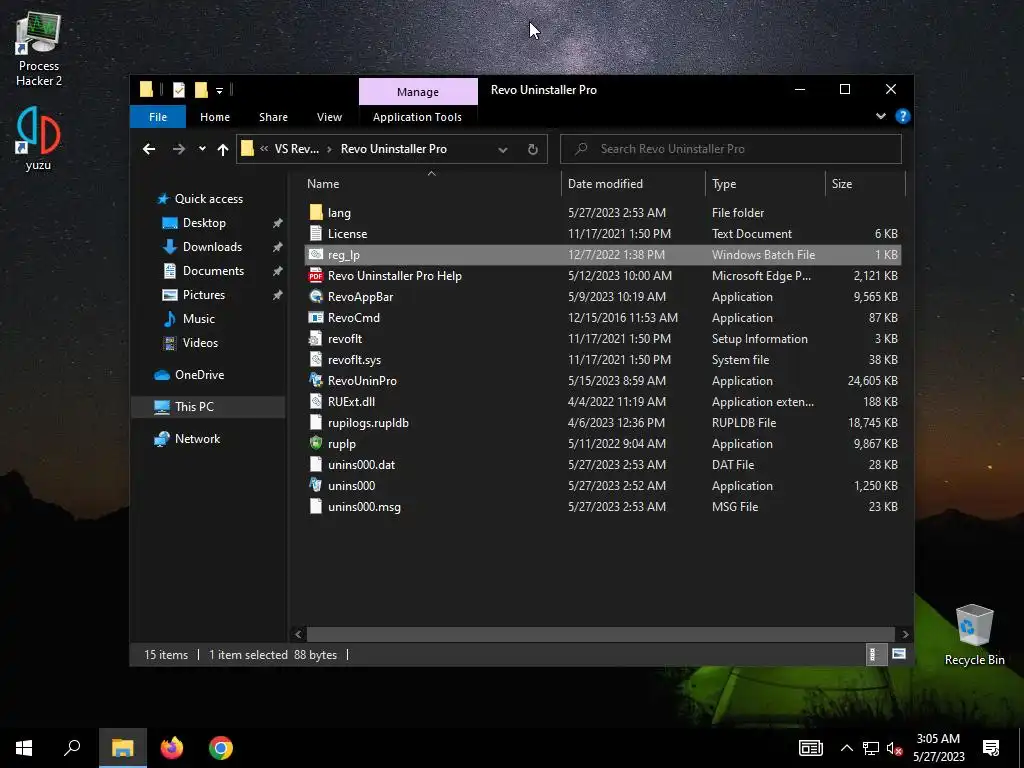Open Documents in the navigation pane

(213, 270)
